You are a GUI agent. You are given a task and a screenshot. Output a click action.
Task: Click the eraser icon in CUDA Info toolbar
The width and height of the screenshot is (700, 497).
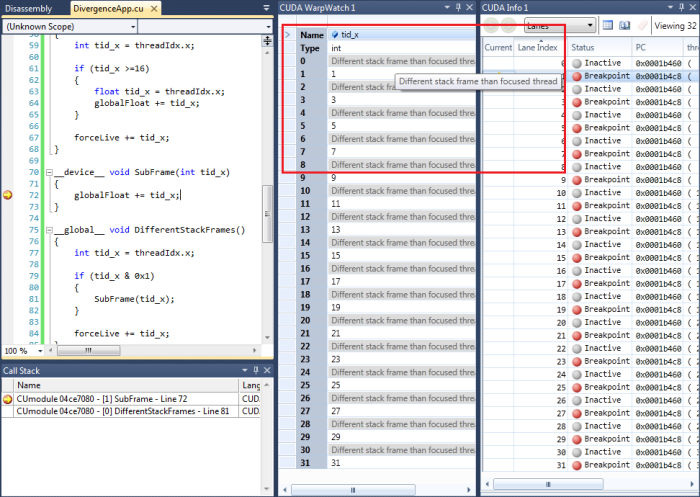click(642, 25)
